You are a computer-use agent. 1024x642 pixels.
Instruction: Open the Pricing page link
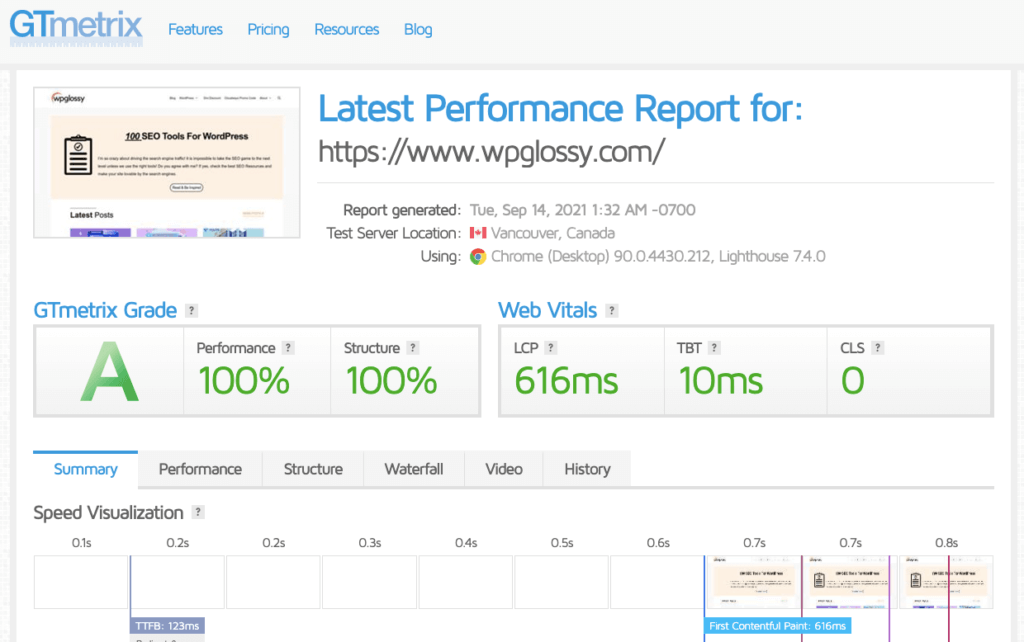268,29
